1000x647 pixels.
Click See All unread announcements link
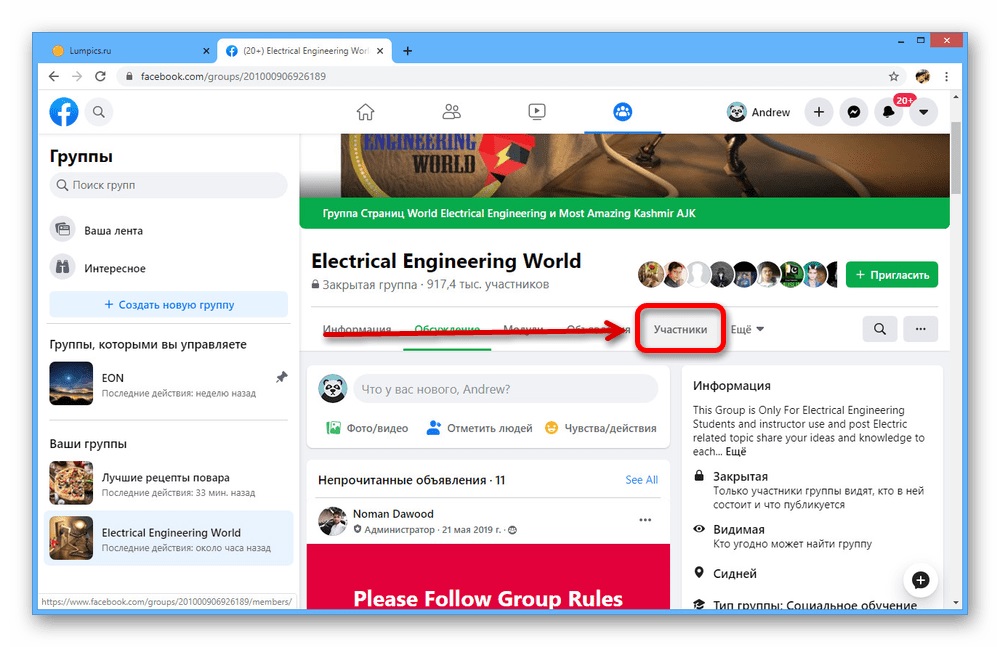pyautogui.click(x=641, y=480)
